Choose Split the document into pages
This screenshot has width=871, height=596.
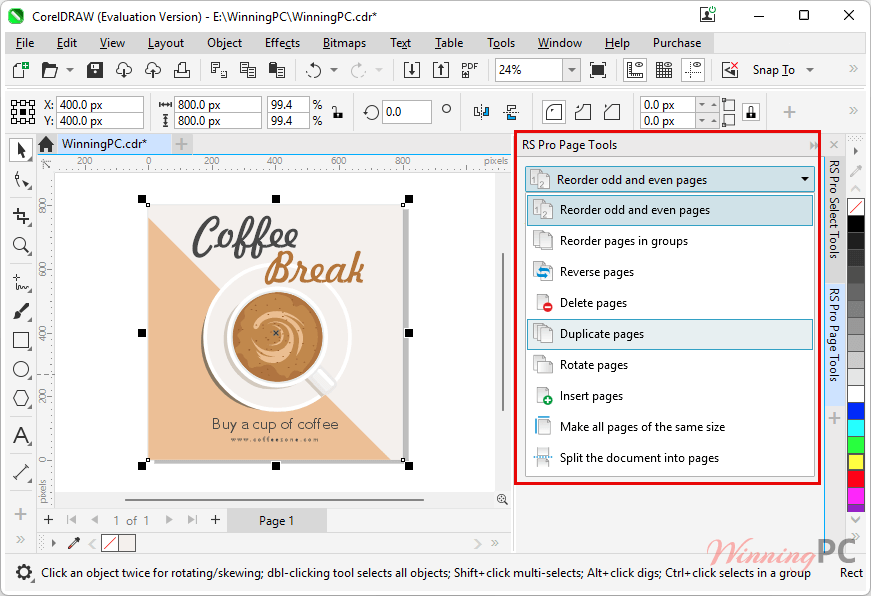click(x=670, y=458)
